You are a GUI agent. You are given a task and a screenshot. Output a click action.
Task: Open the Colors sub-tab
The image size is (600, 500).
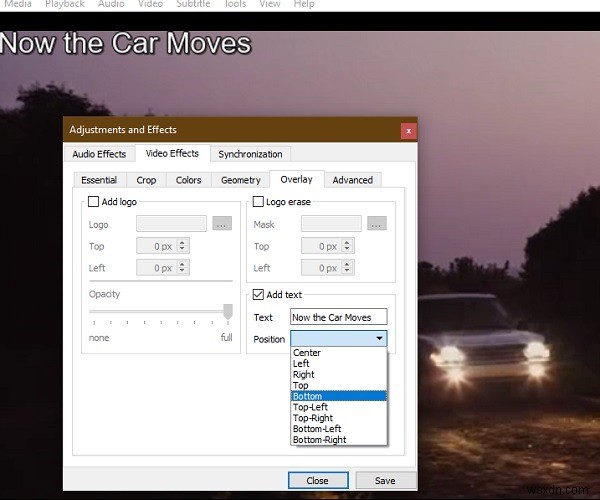[x=188, y=180]
